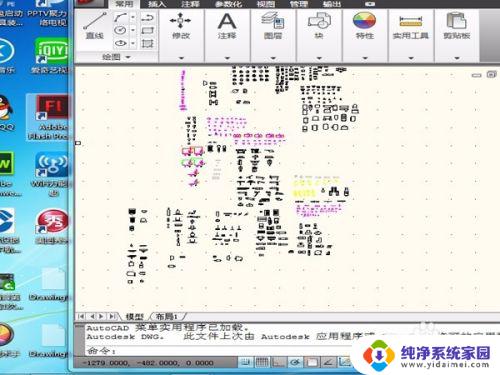Open the red 秀 desktop shortcut
Screen dimensions: 500x375
coord(52,226)
